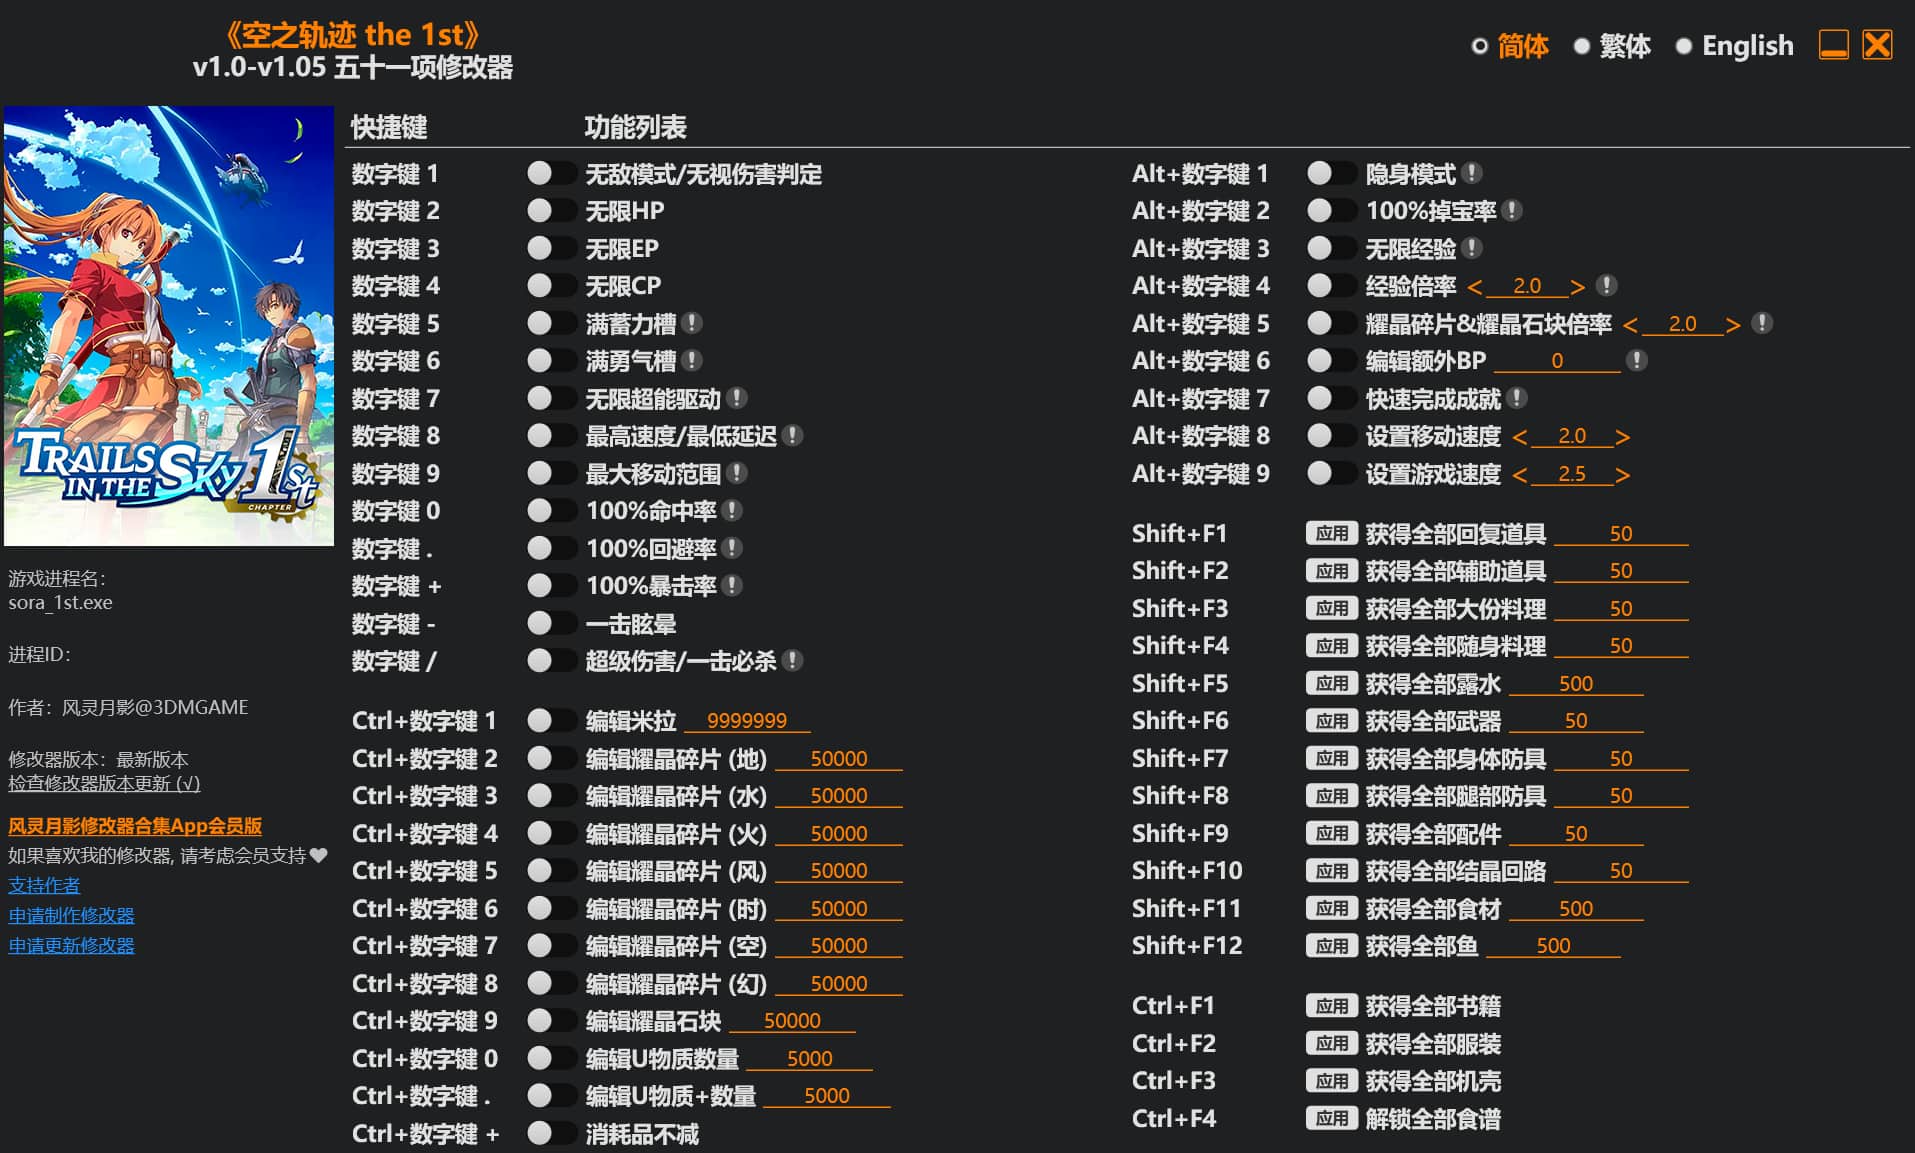Screen dimensions: 1915x1153
Task: Increase 耀晶碎片&耀晶石块倍率 with right arrow
Action: pyautogui.click(x=1733, y=325)
